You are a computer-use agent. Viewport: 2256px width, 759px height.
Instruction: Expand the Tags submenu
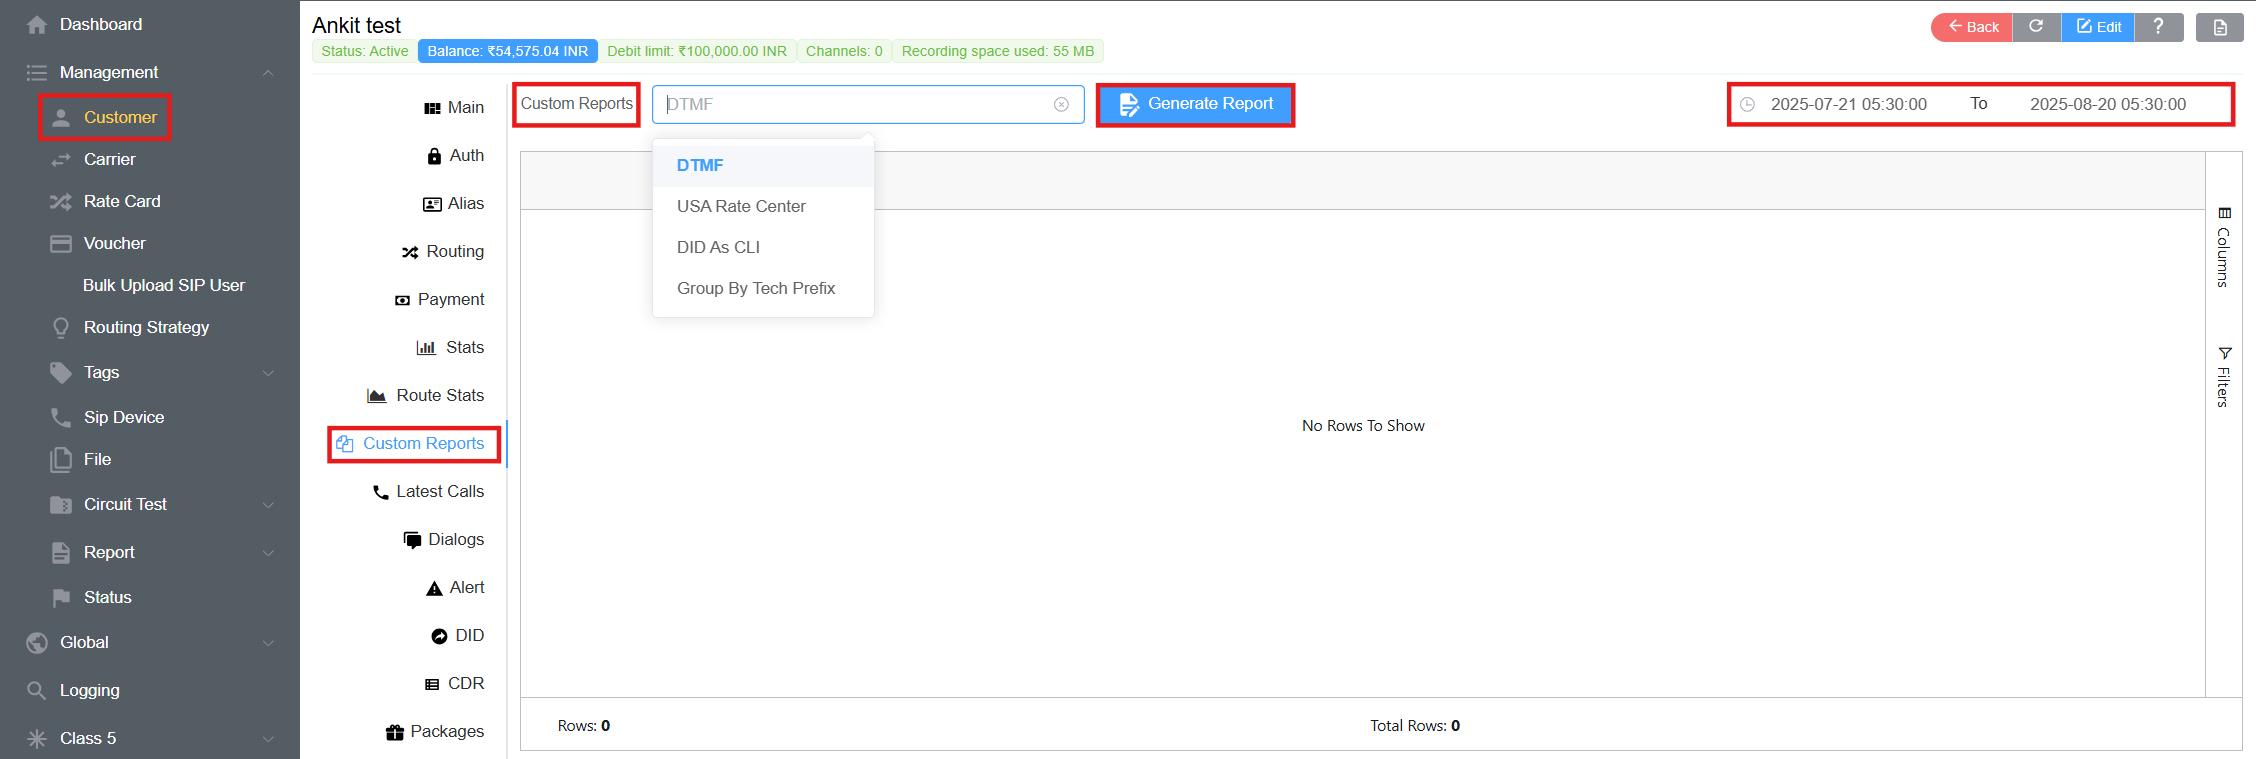(x=268, y=373)
